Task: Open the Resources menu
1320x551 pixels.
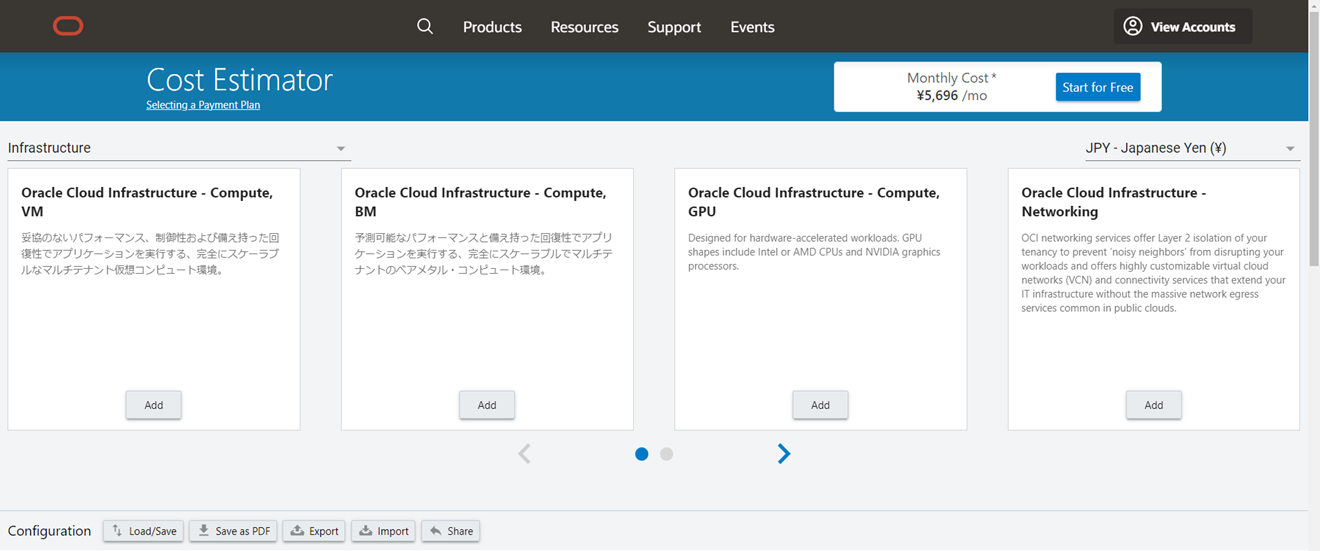Action: pyautogui.click(x=584, y=27)
